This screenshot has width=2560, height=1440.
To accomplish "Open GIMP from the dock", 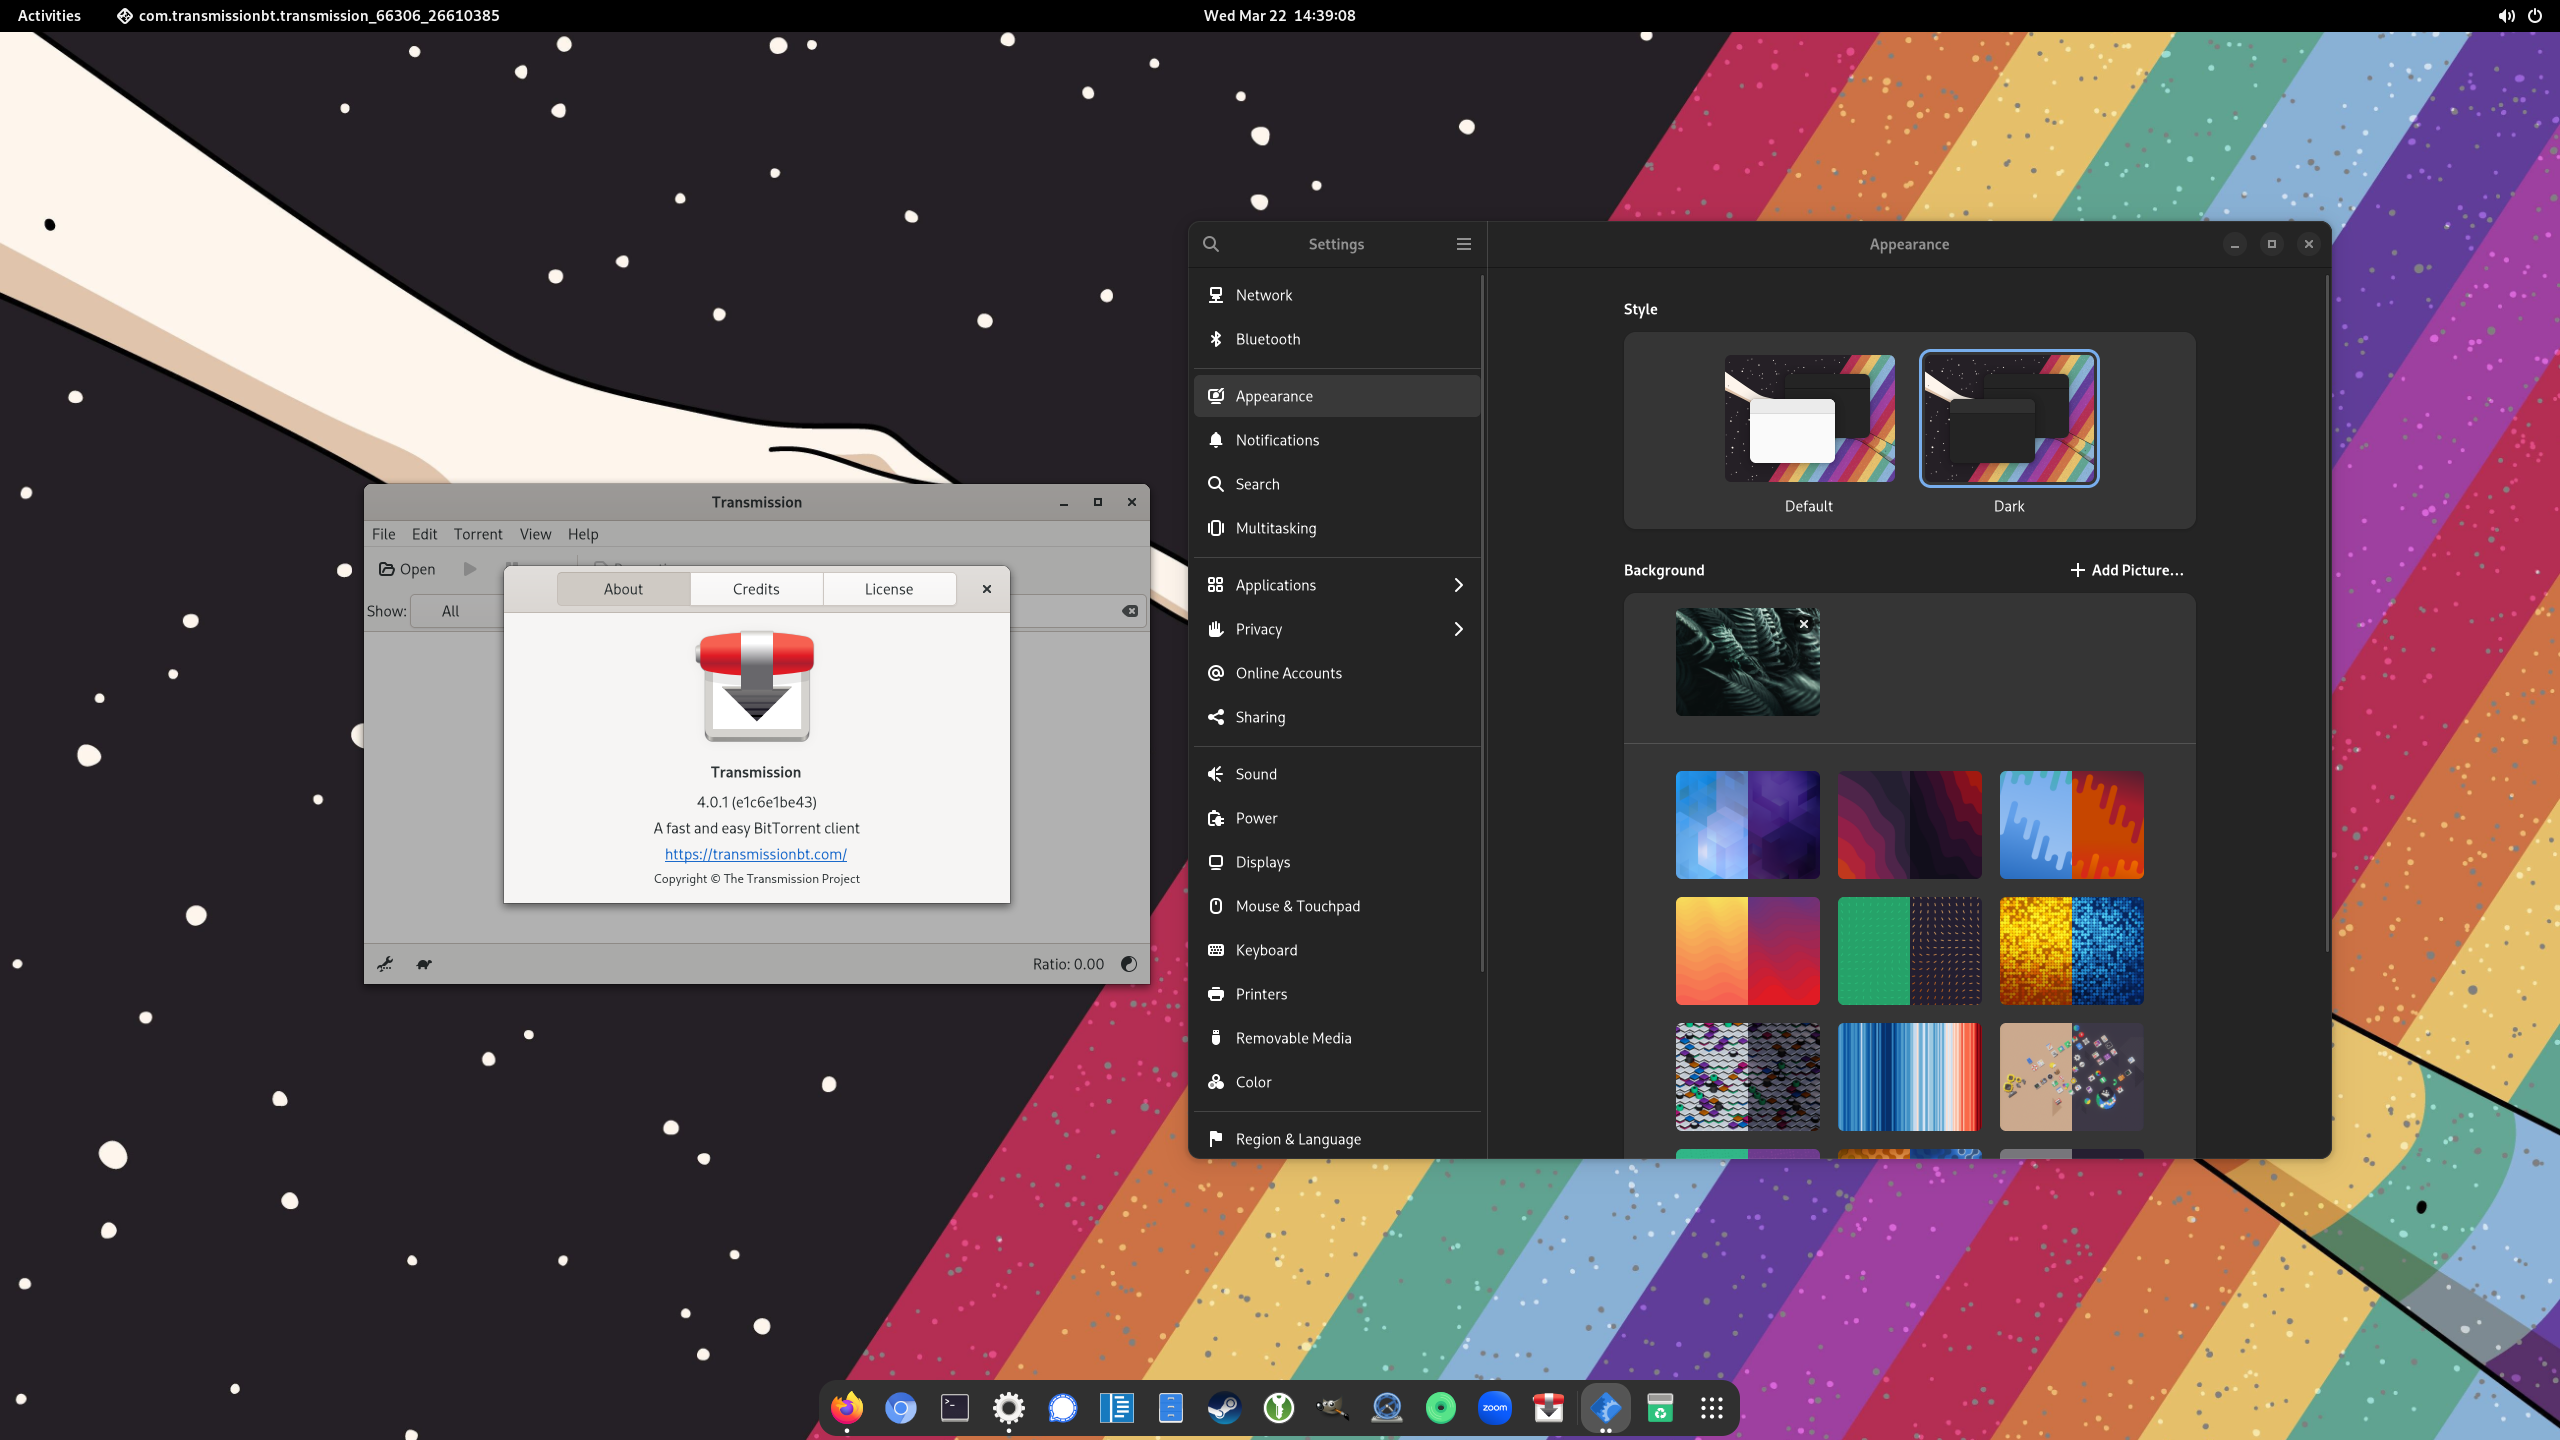I will [x=1333, y=1408].
